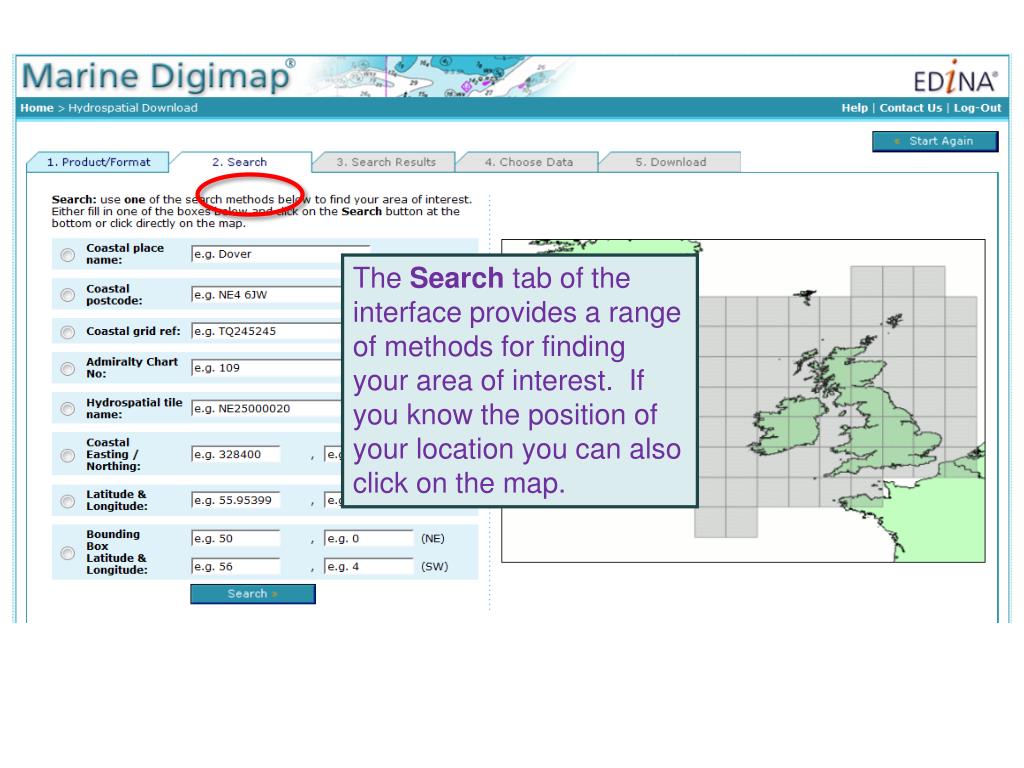Click the Latitude field showing 55.95399
The height and width of the screenshot is (768, 1024).
click(x=236, y=500)
